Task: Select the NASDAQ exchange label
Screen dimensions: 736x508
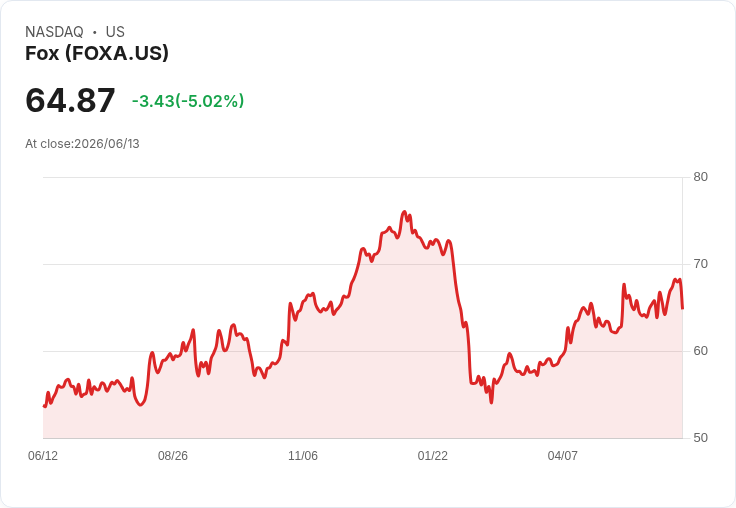Action: click(x=54, y=32)
